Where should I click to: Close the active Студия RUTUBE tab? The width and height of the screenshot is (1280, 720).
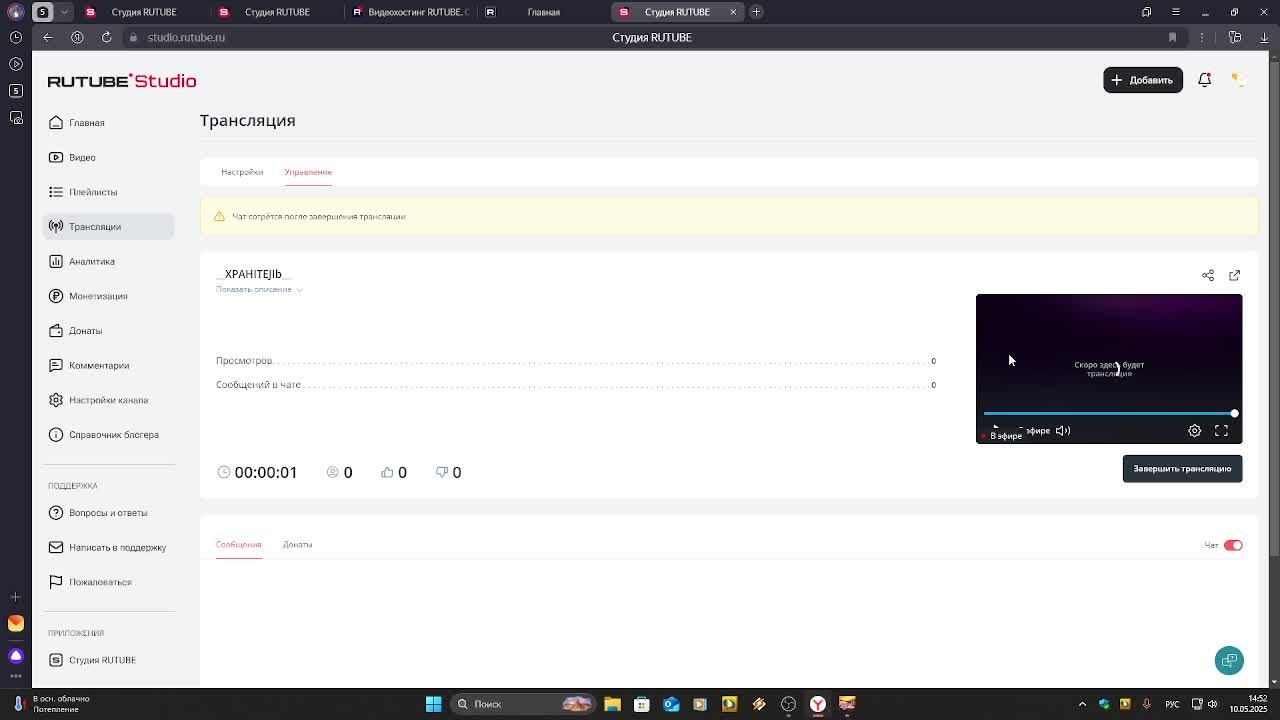[x=733, y=12]
